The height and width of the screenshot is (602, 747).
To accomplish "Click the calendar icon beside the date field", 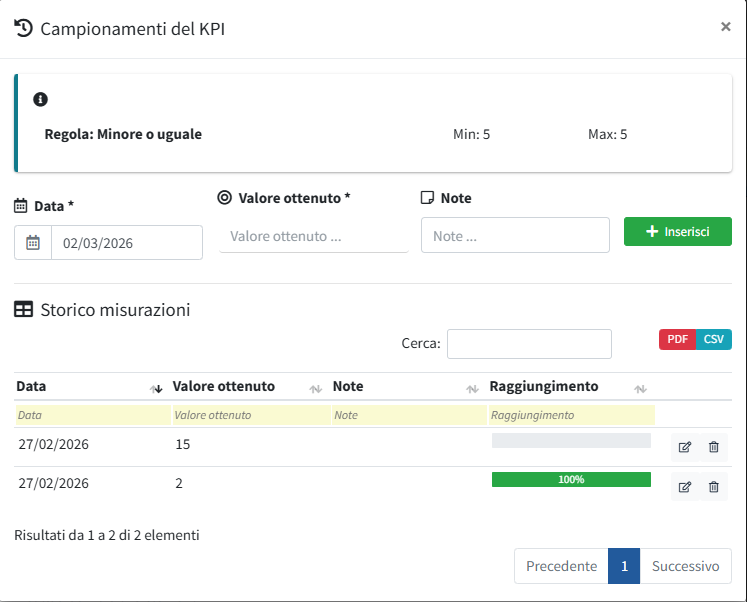I will [x=33, y=243].
